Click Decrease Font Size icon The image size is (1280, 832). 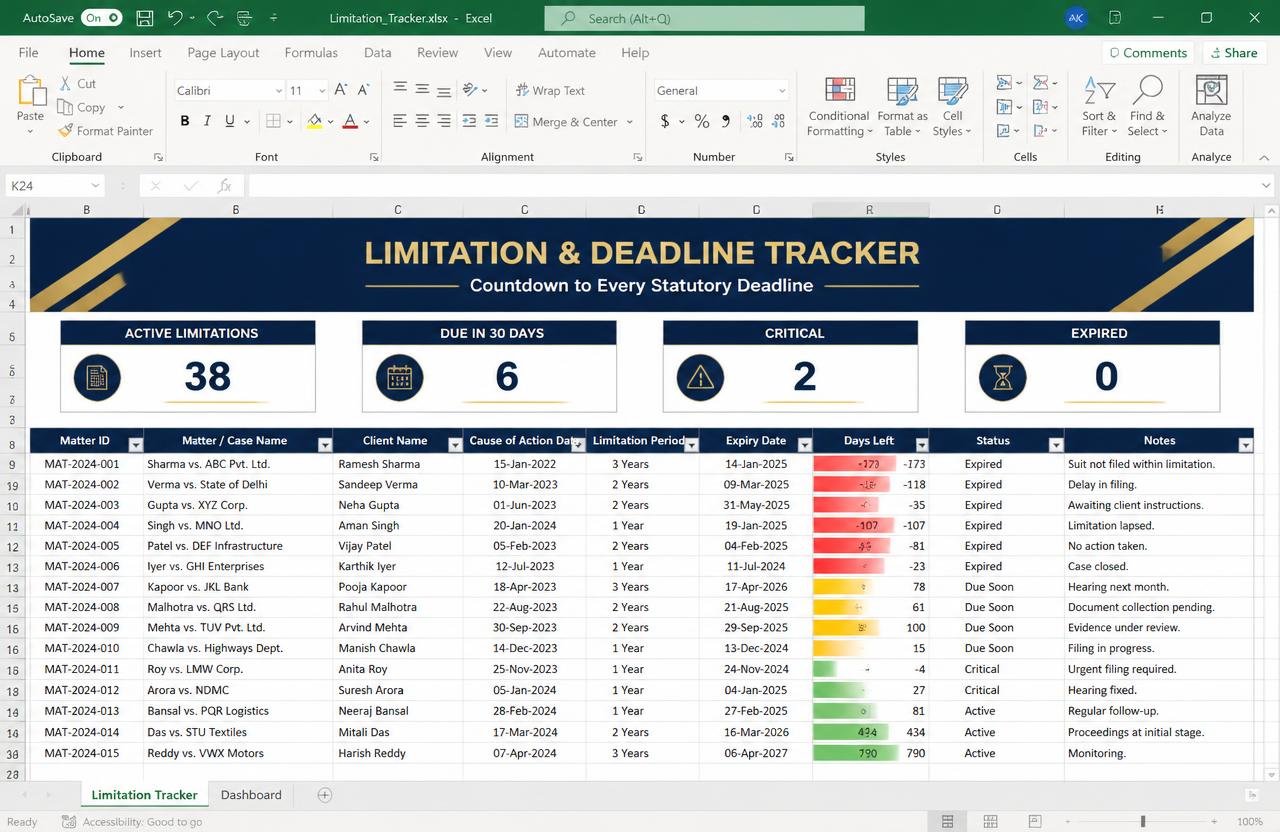[x=364, y=90]
